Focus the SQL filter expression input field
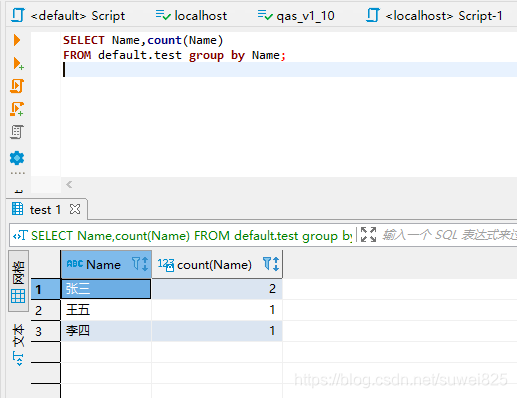This screenshot has width=517, height=398. coord(449,235)
